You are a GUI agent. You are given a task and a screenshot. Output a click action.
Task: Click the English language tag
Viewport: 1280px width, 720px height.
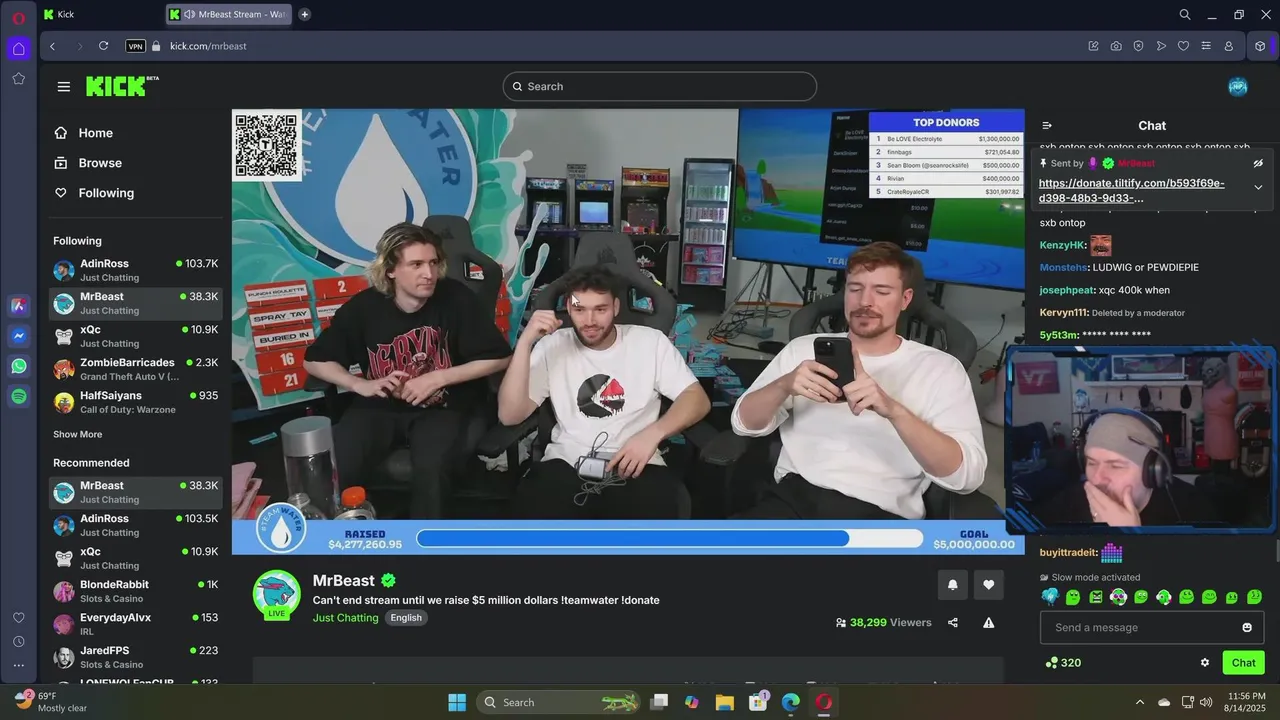(406, 618)
